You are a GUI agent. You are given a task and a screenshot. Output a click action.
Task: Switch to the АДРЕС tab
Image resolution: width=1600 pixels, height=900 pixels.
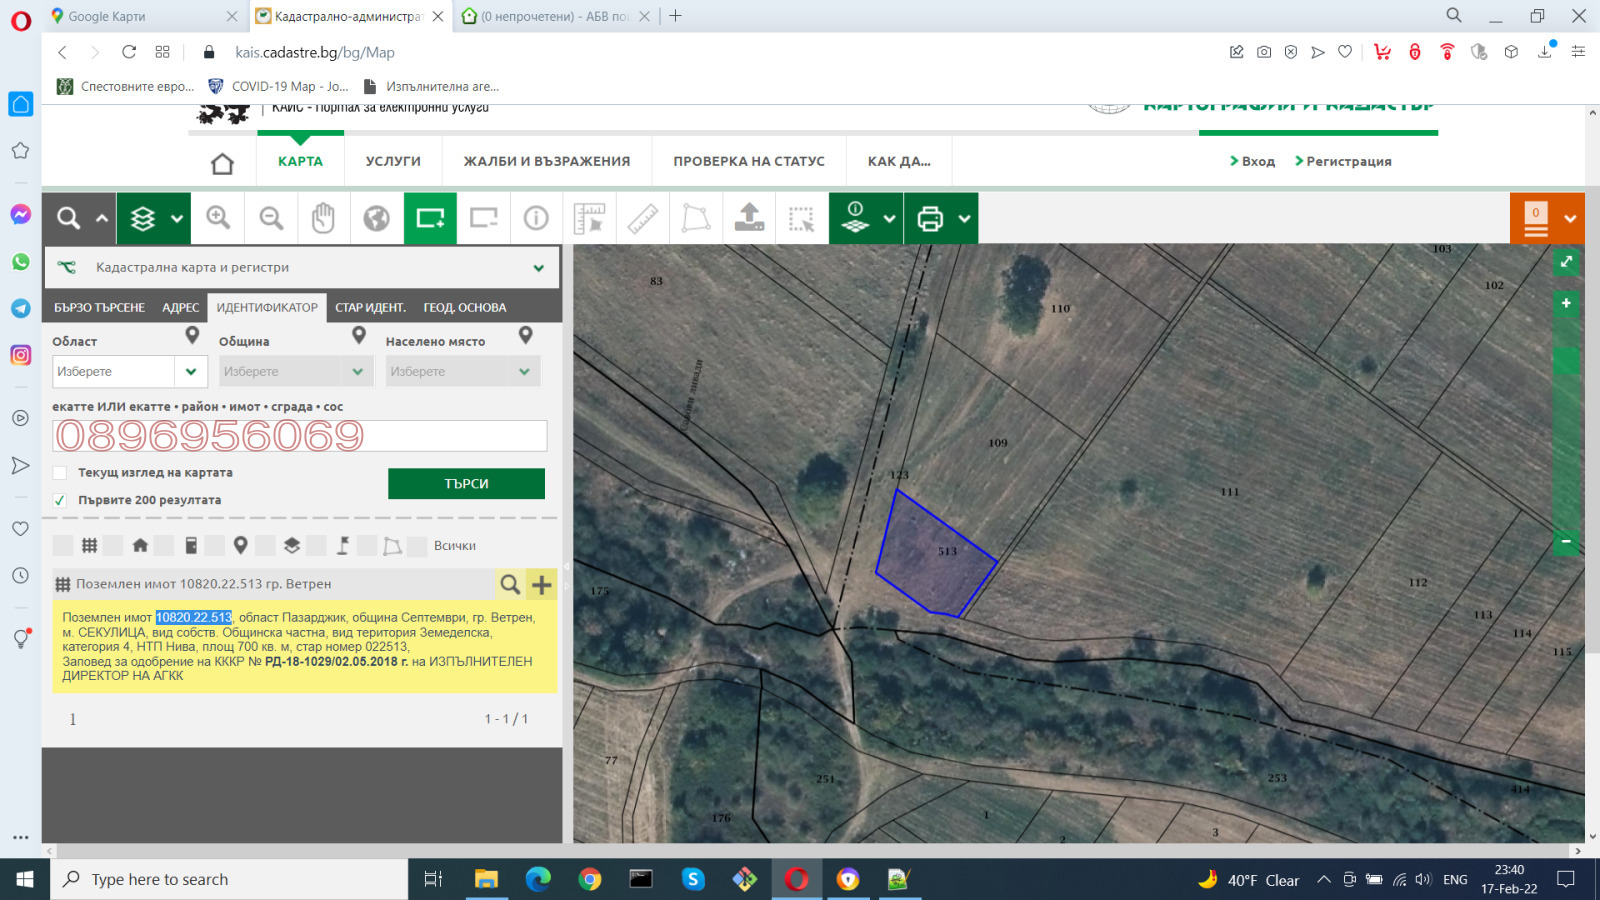click(181, 308)
